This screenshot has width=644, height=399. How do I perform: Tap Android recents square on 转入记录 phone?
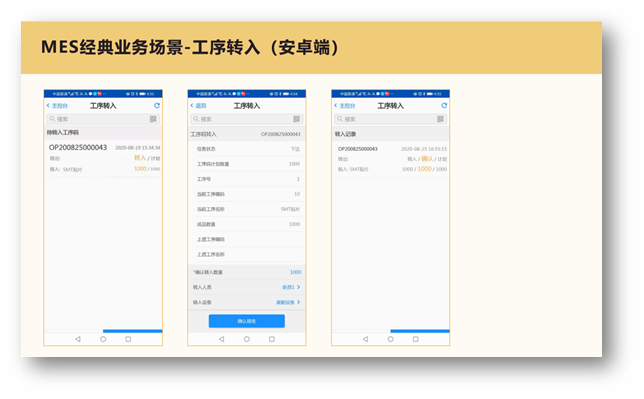pyautogui.click(x=416, y=339)
